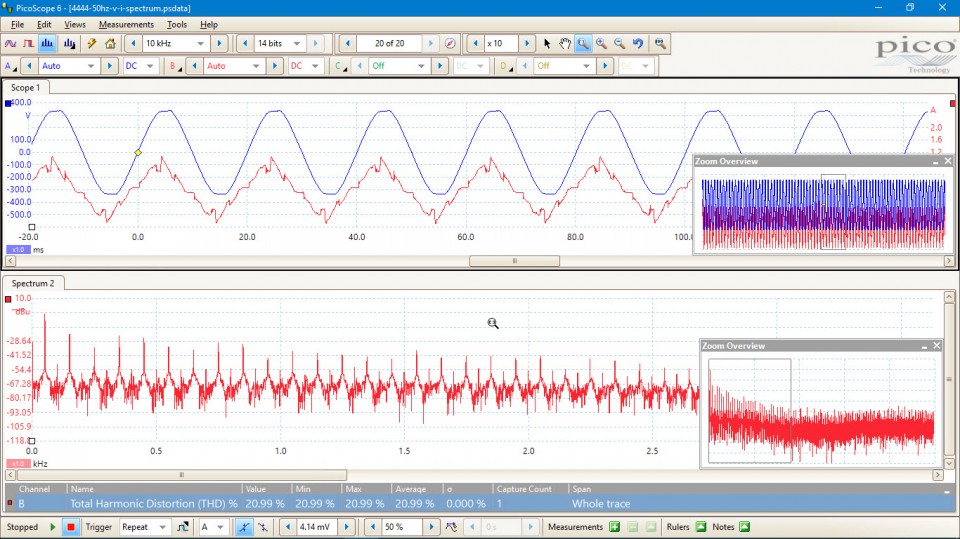
Task: Select the Hand pan tool
Action: tap(565, 44)
